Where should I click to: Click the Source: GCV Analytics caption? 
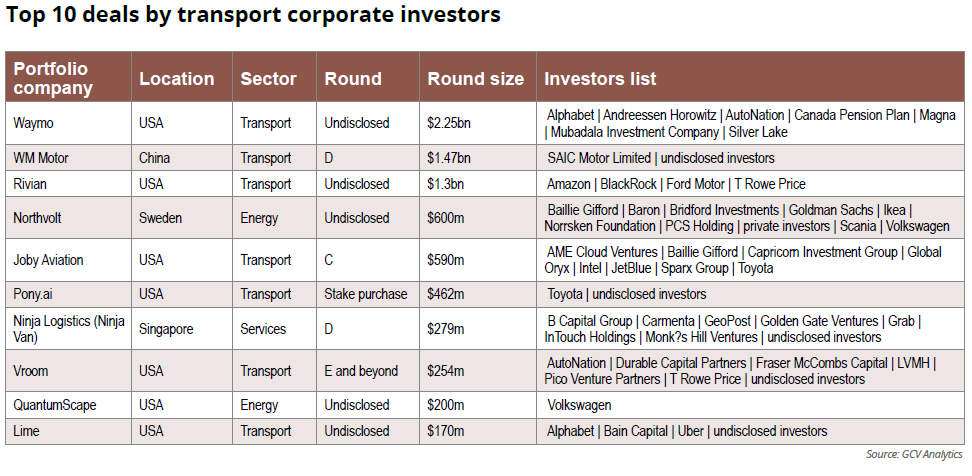click(912, 455)
